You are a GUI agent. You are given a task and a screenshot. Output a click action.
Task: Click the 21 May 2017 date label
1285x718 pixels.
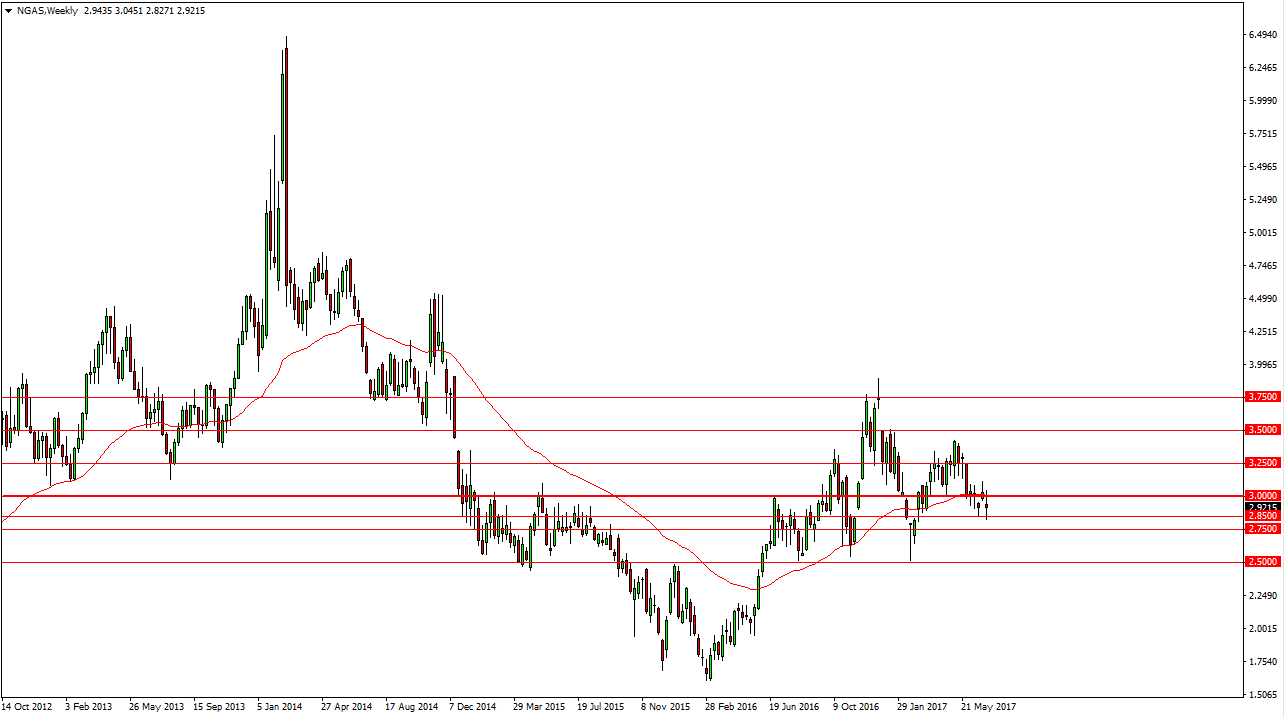click(986, 706)
